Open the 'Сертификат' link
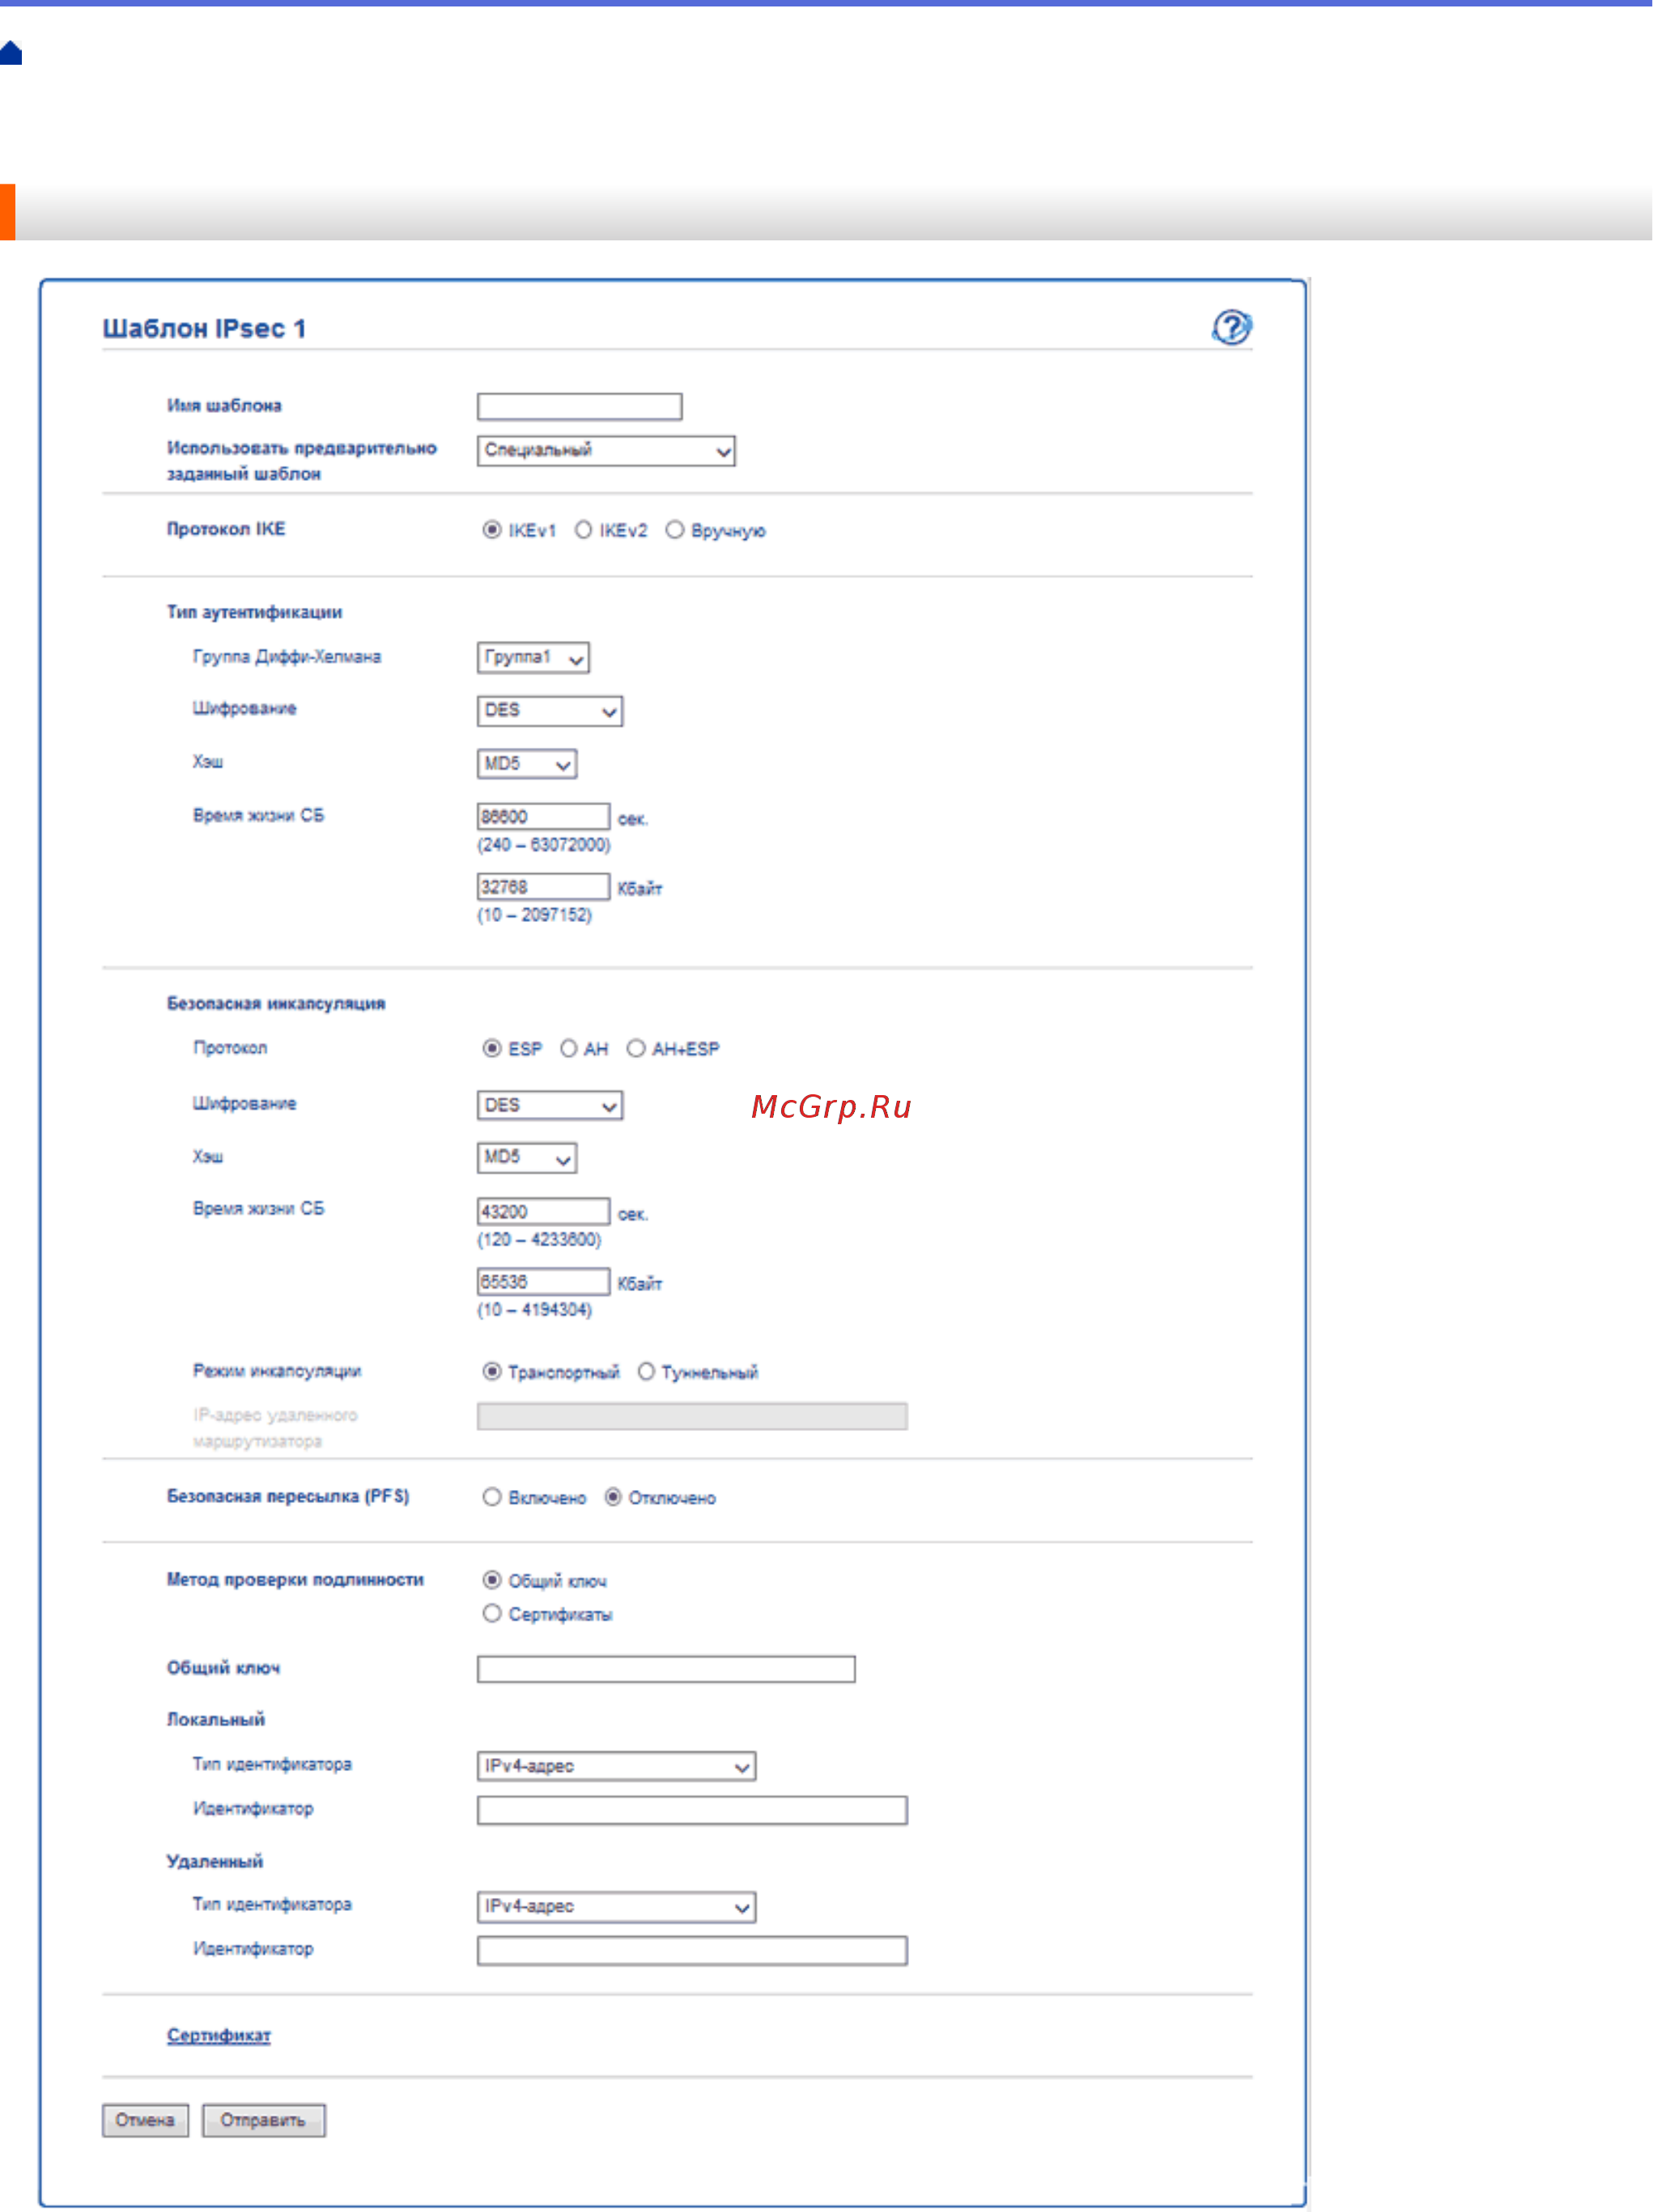 (x=219, y=2035)
